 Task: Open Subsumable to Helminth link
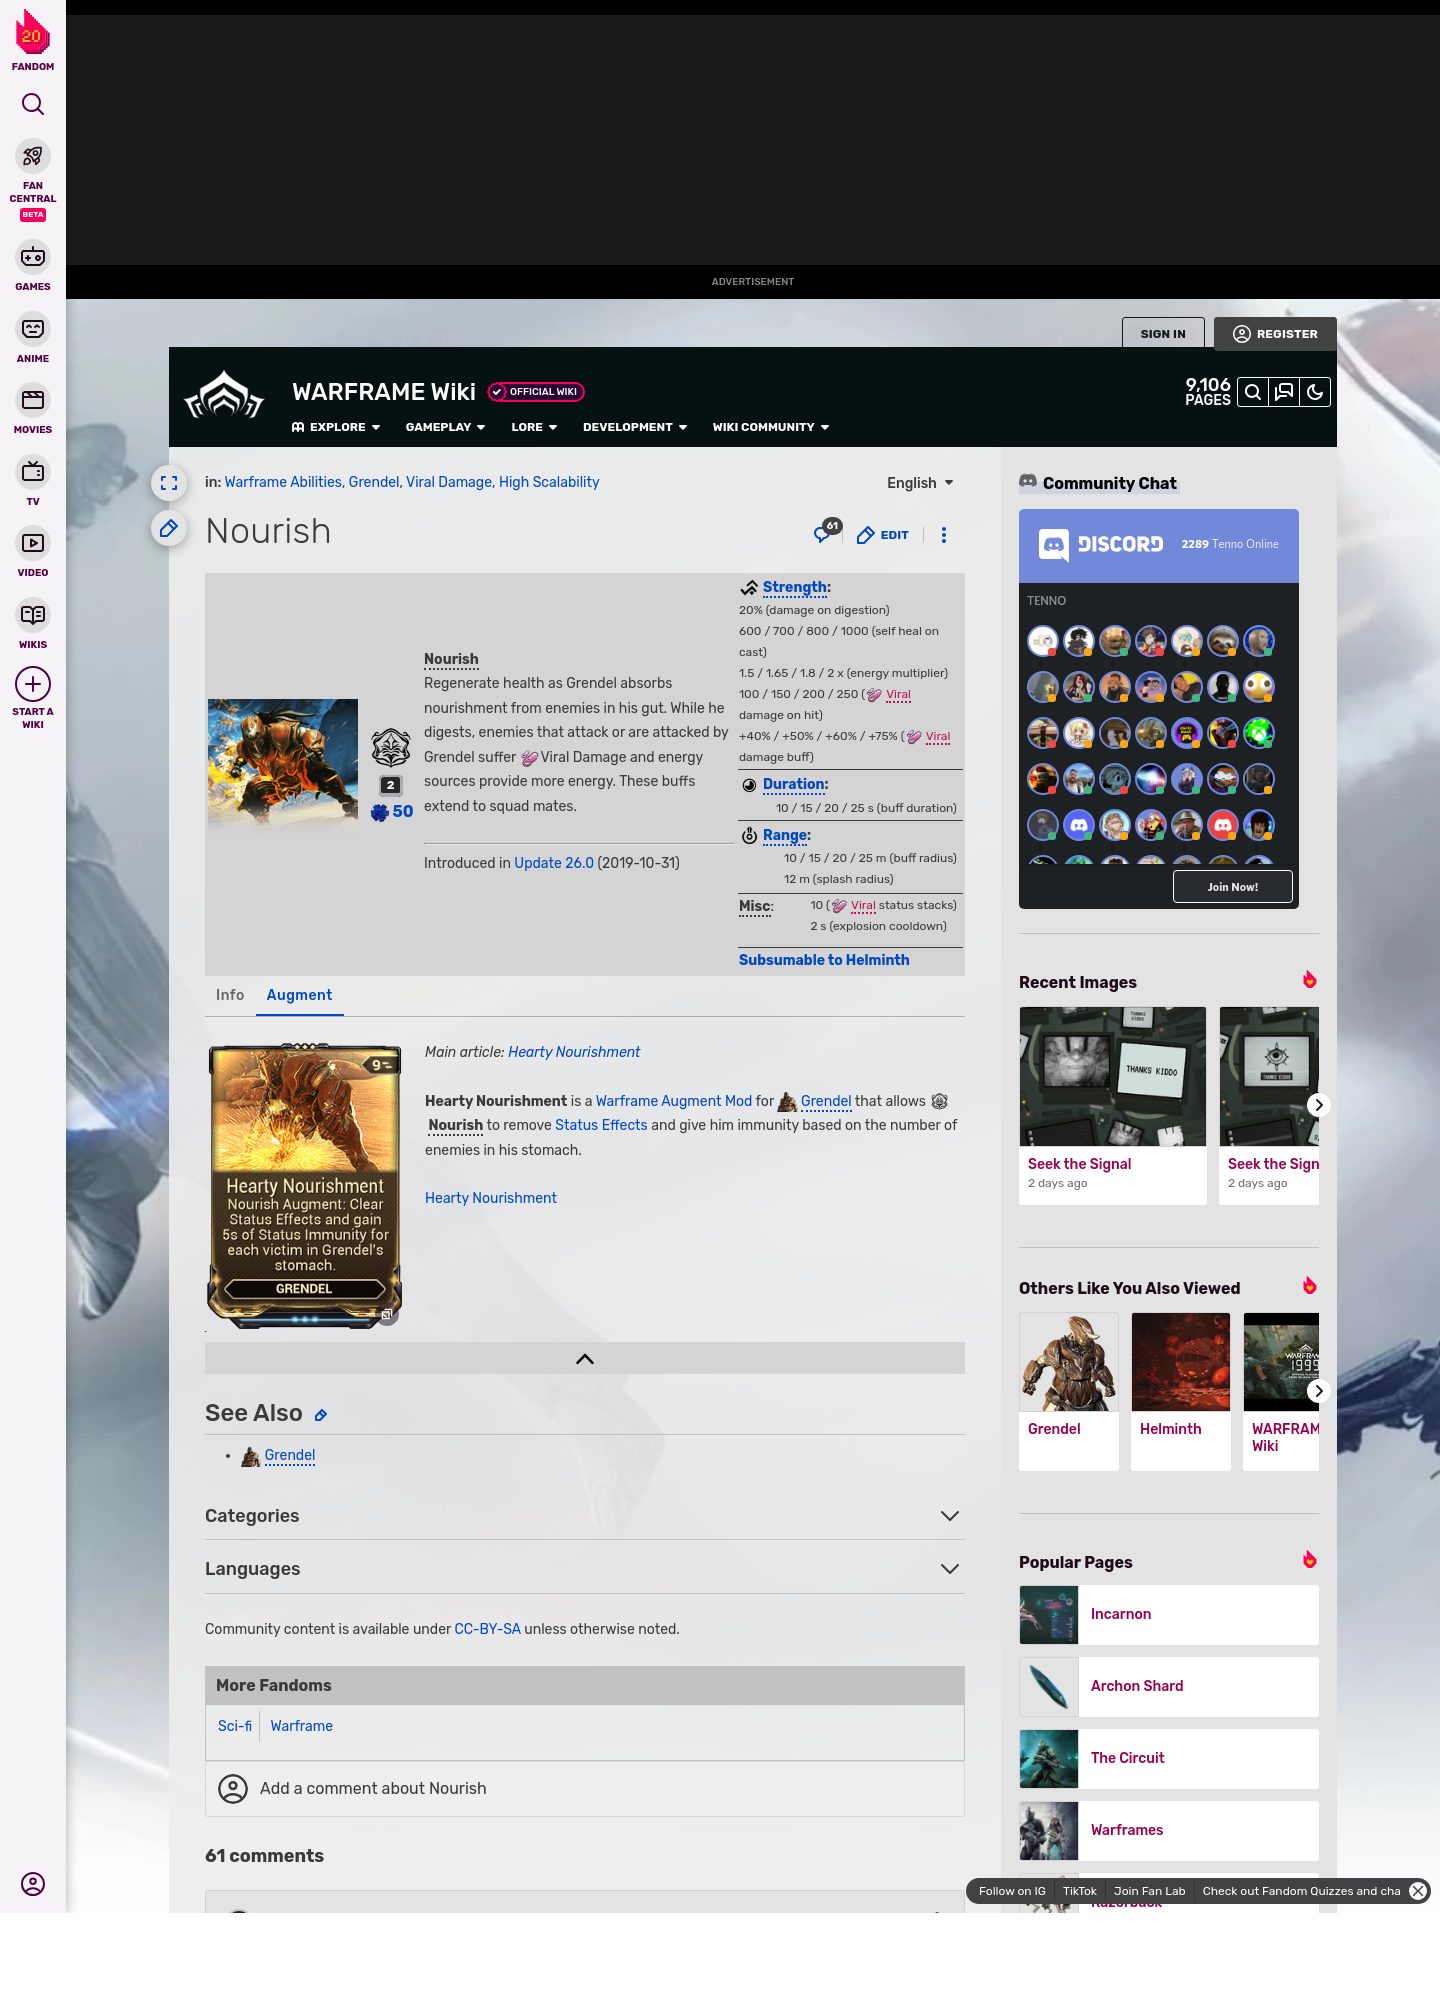point(824,960)
